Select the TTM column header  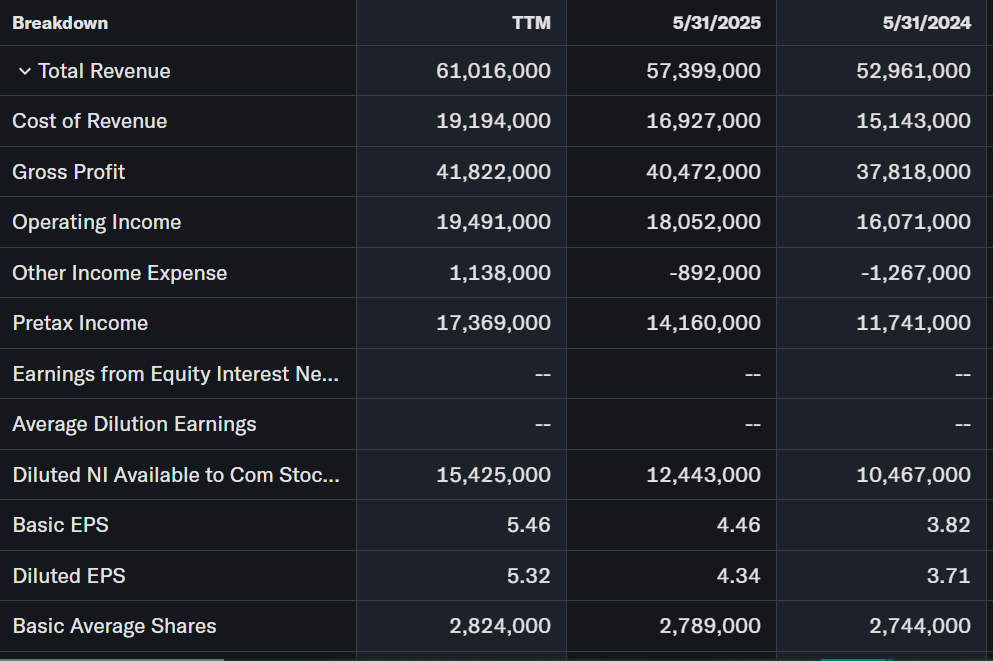click(x=531, y=23)
